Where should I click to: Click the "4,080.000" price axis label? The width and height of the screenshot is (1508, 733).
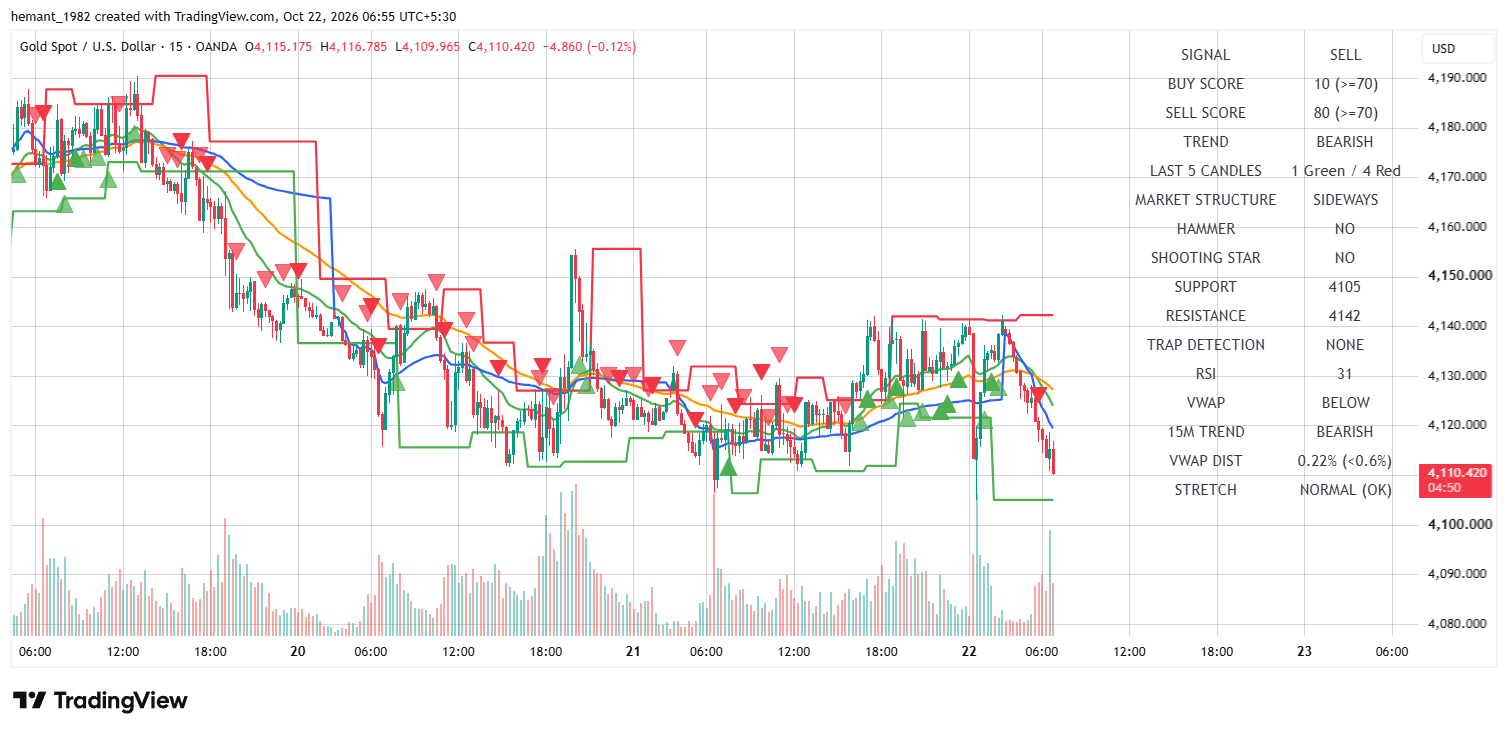tap(1456, 624)
